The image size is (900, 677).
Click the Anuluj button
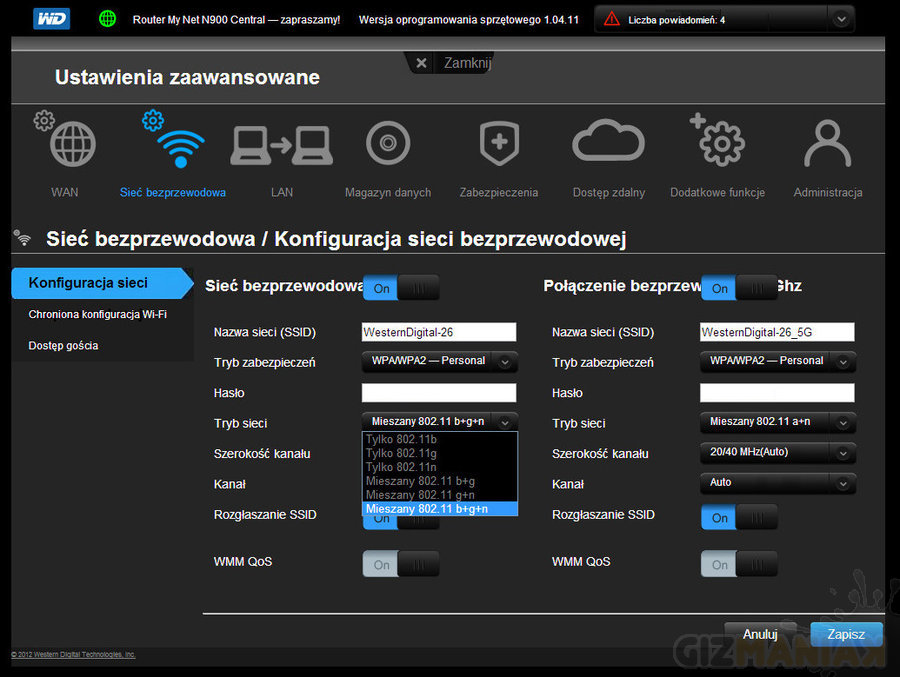(760, 634)
